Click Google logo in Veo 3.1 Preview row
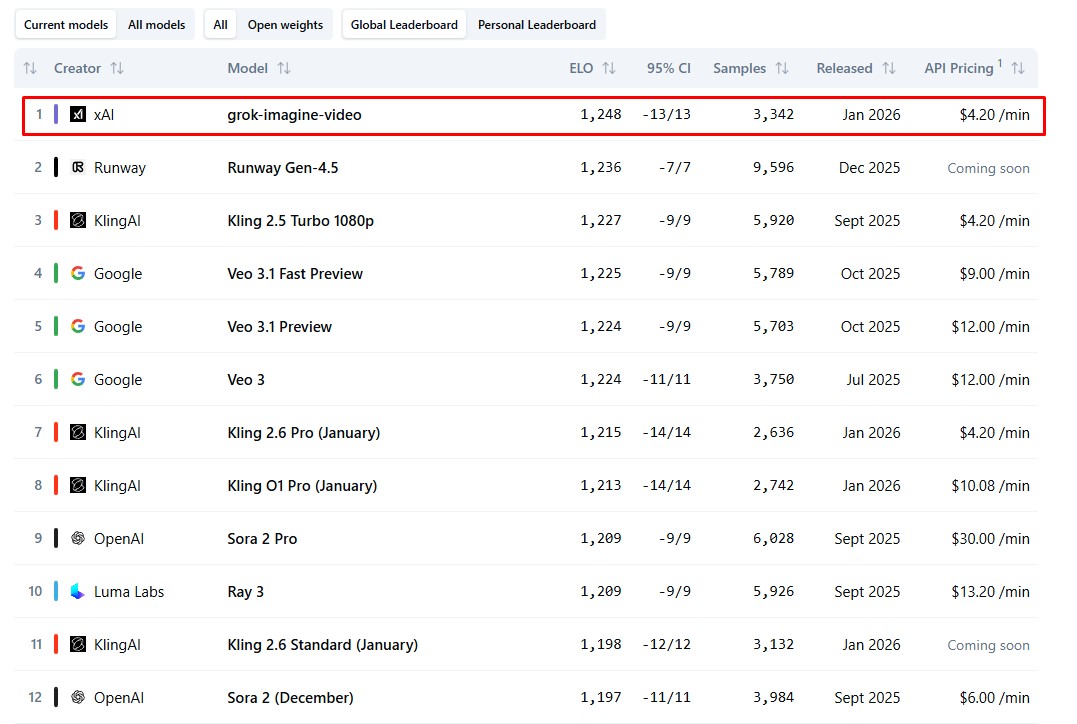Viewport: 1077px width, 724px height. click(x=78, y=326)
